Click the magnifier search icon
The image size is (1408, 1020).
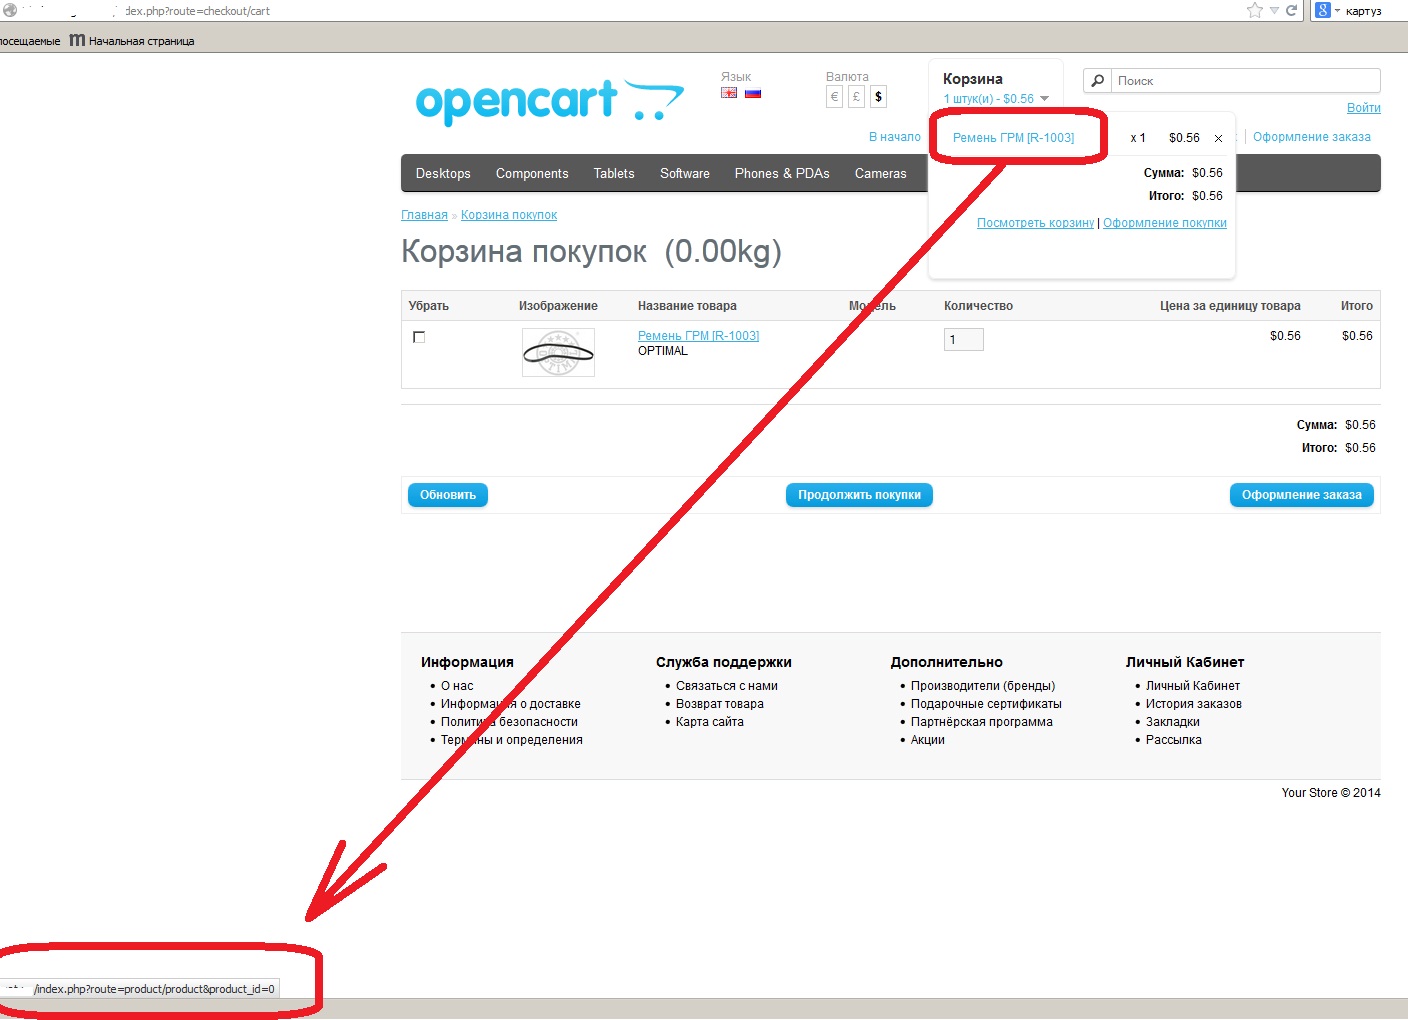coord(1097,81)
